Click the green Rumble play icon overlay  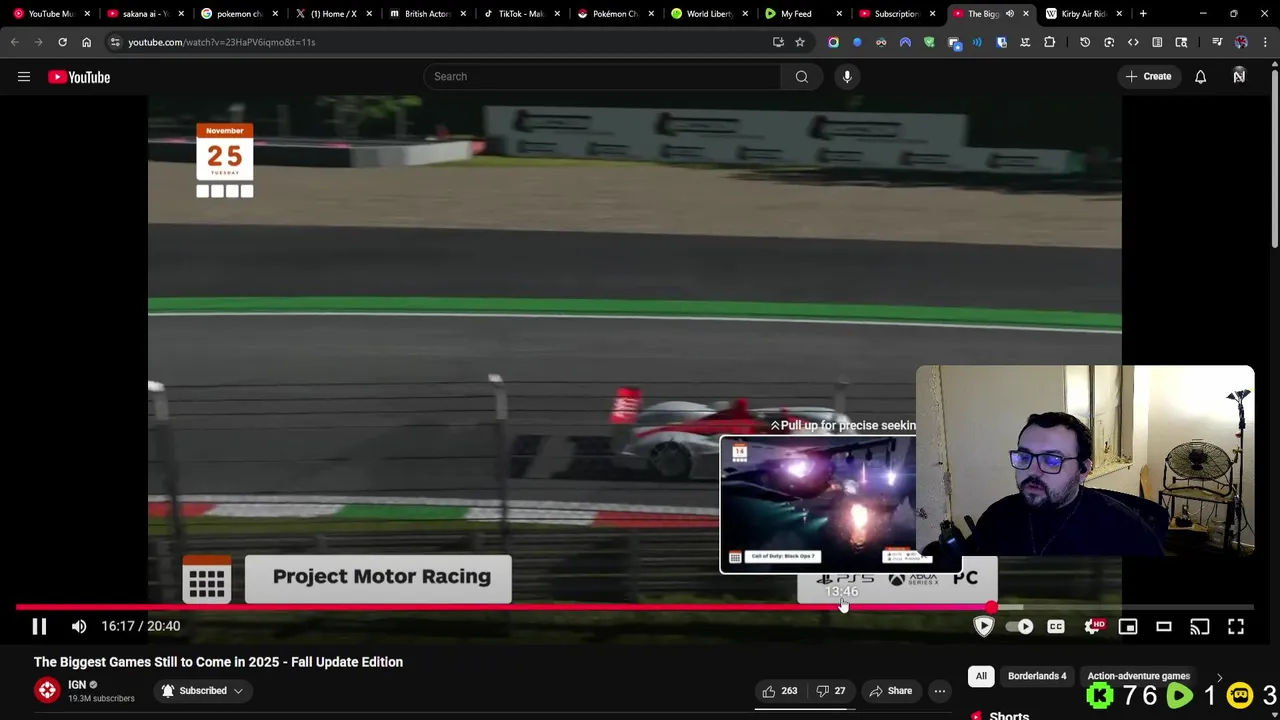[1180, 695]
